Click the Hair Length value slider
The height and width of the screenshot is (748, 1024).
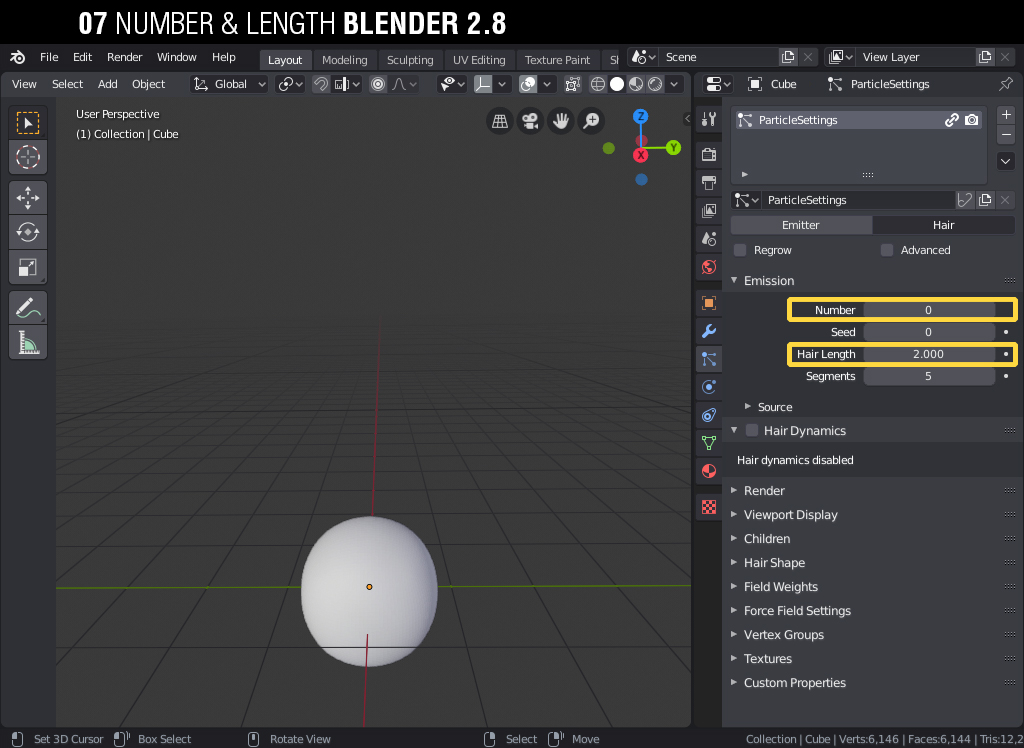[928, 354]
